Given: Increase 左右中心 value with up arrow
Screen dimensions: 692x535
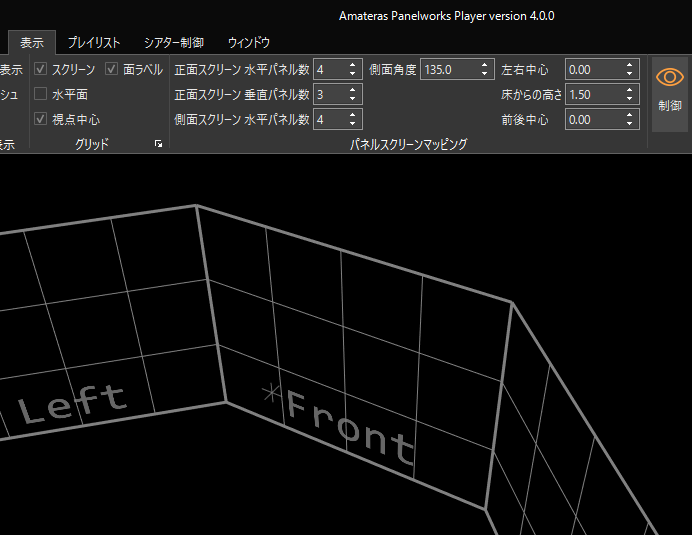Looking at the screenshot, I should 630,65.
